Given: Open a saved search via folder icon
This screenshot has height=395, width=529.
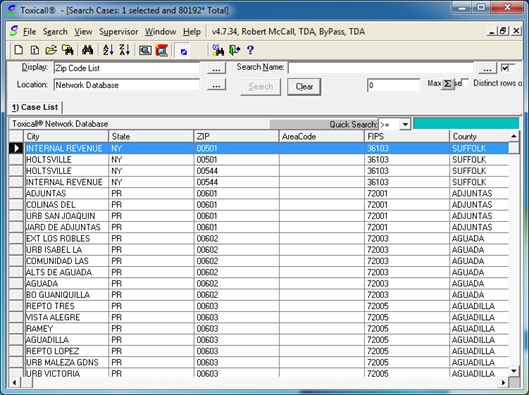Looking at the screenshot, I should pyautogui.click(x=51, y=50).
